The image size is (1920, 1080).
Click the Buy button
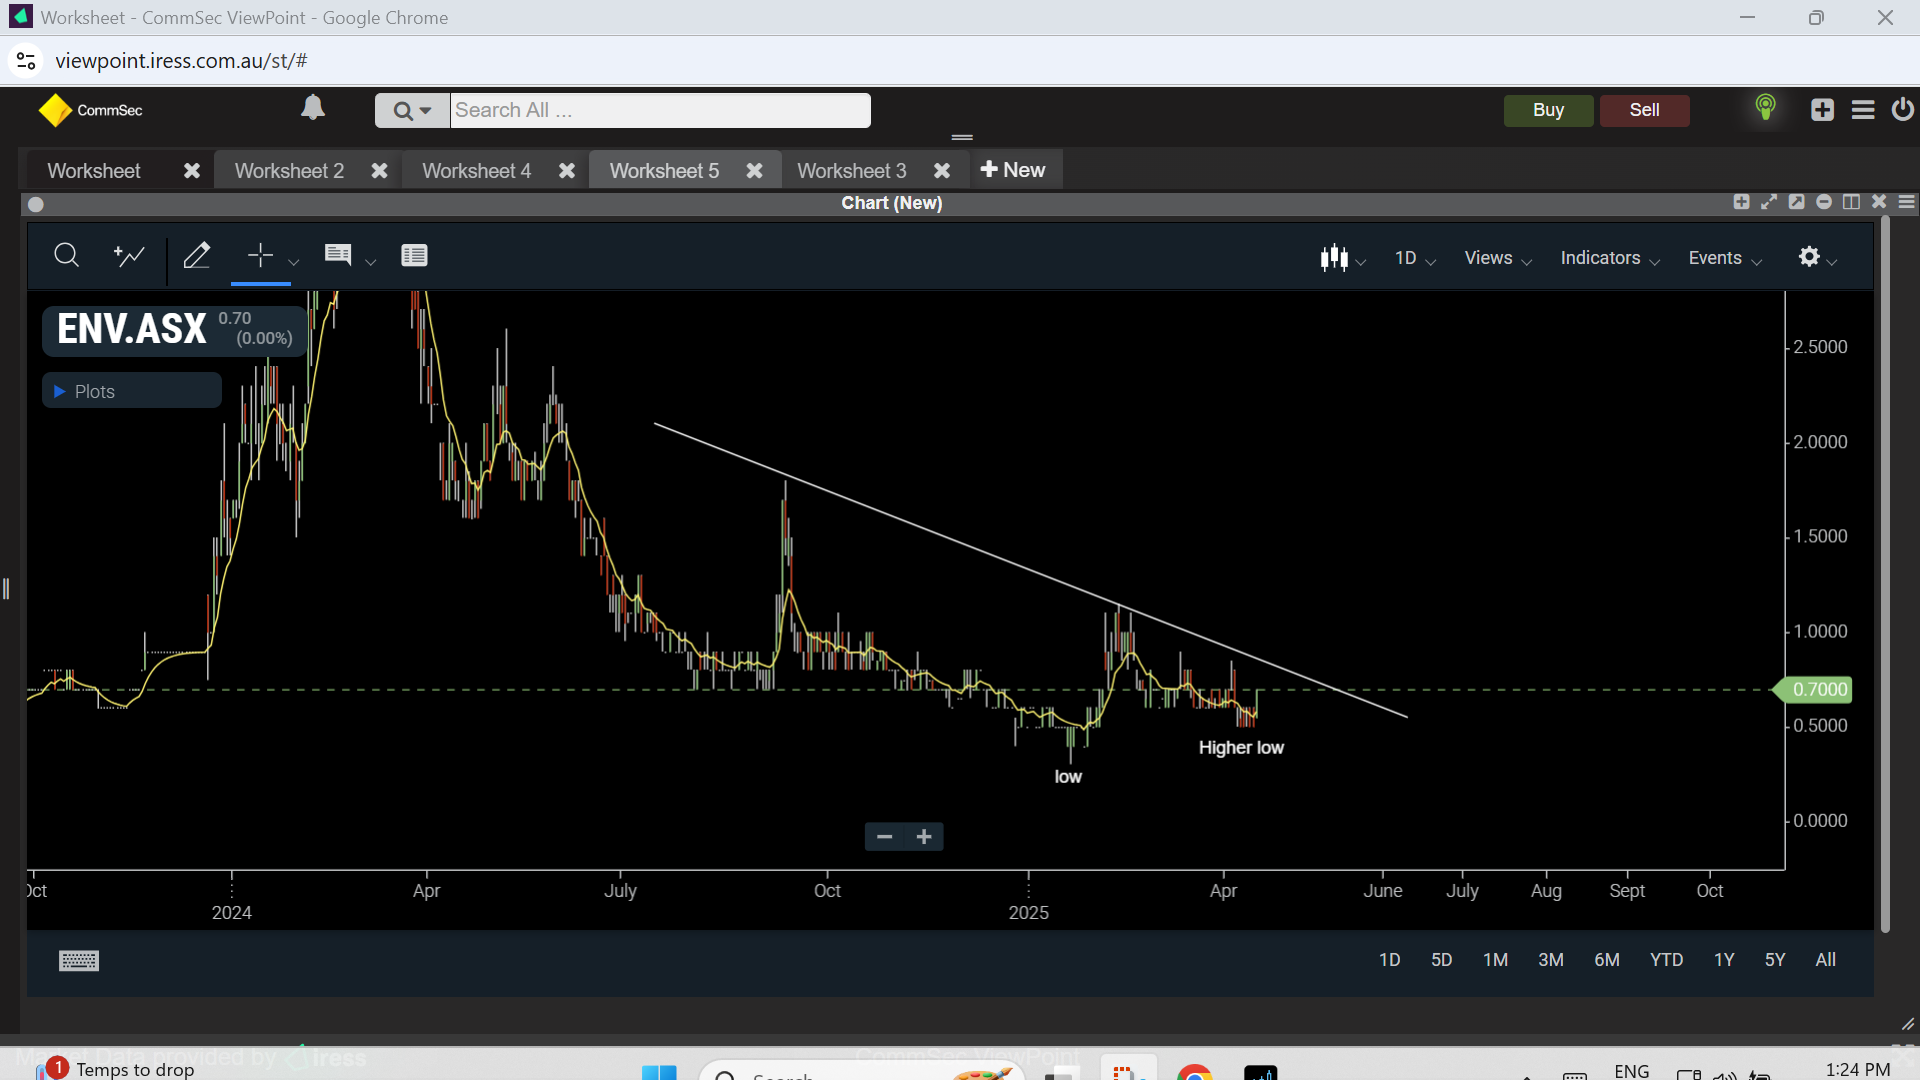1548,110
